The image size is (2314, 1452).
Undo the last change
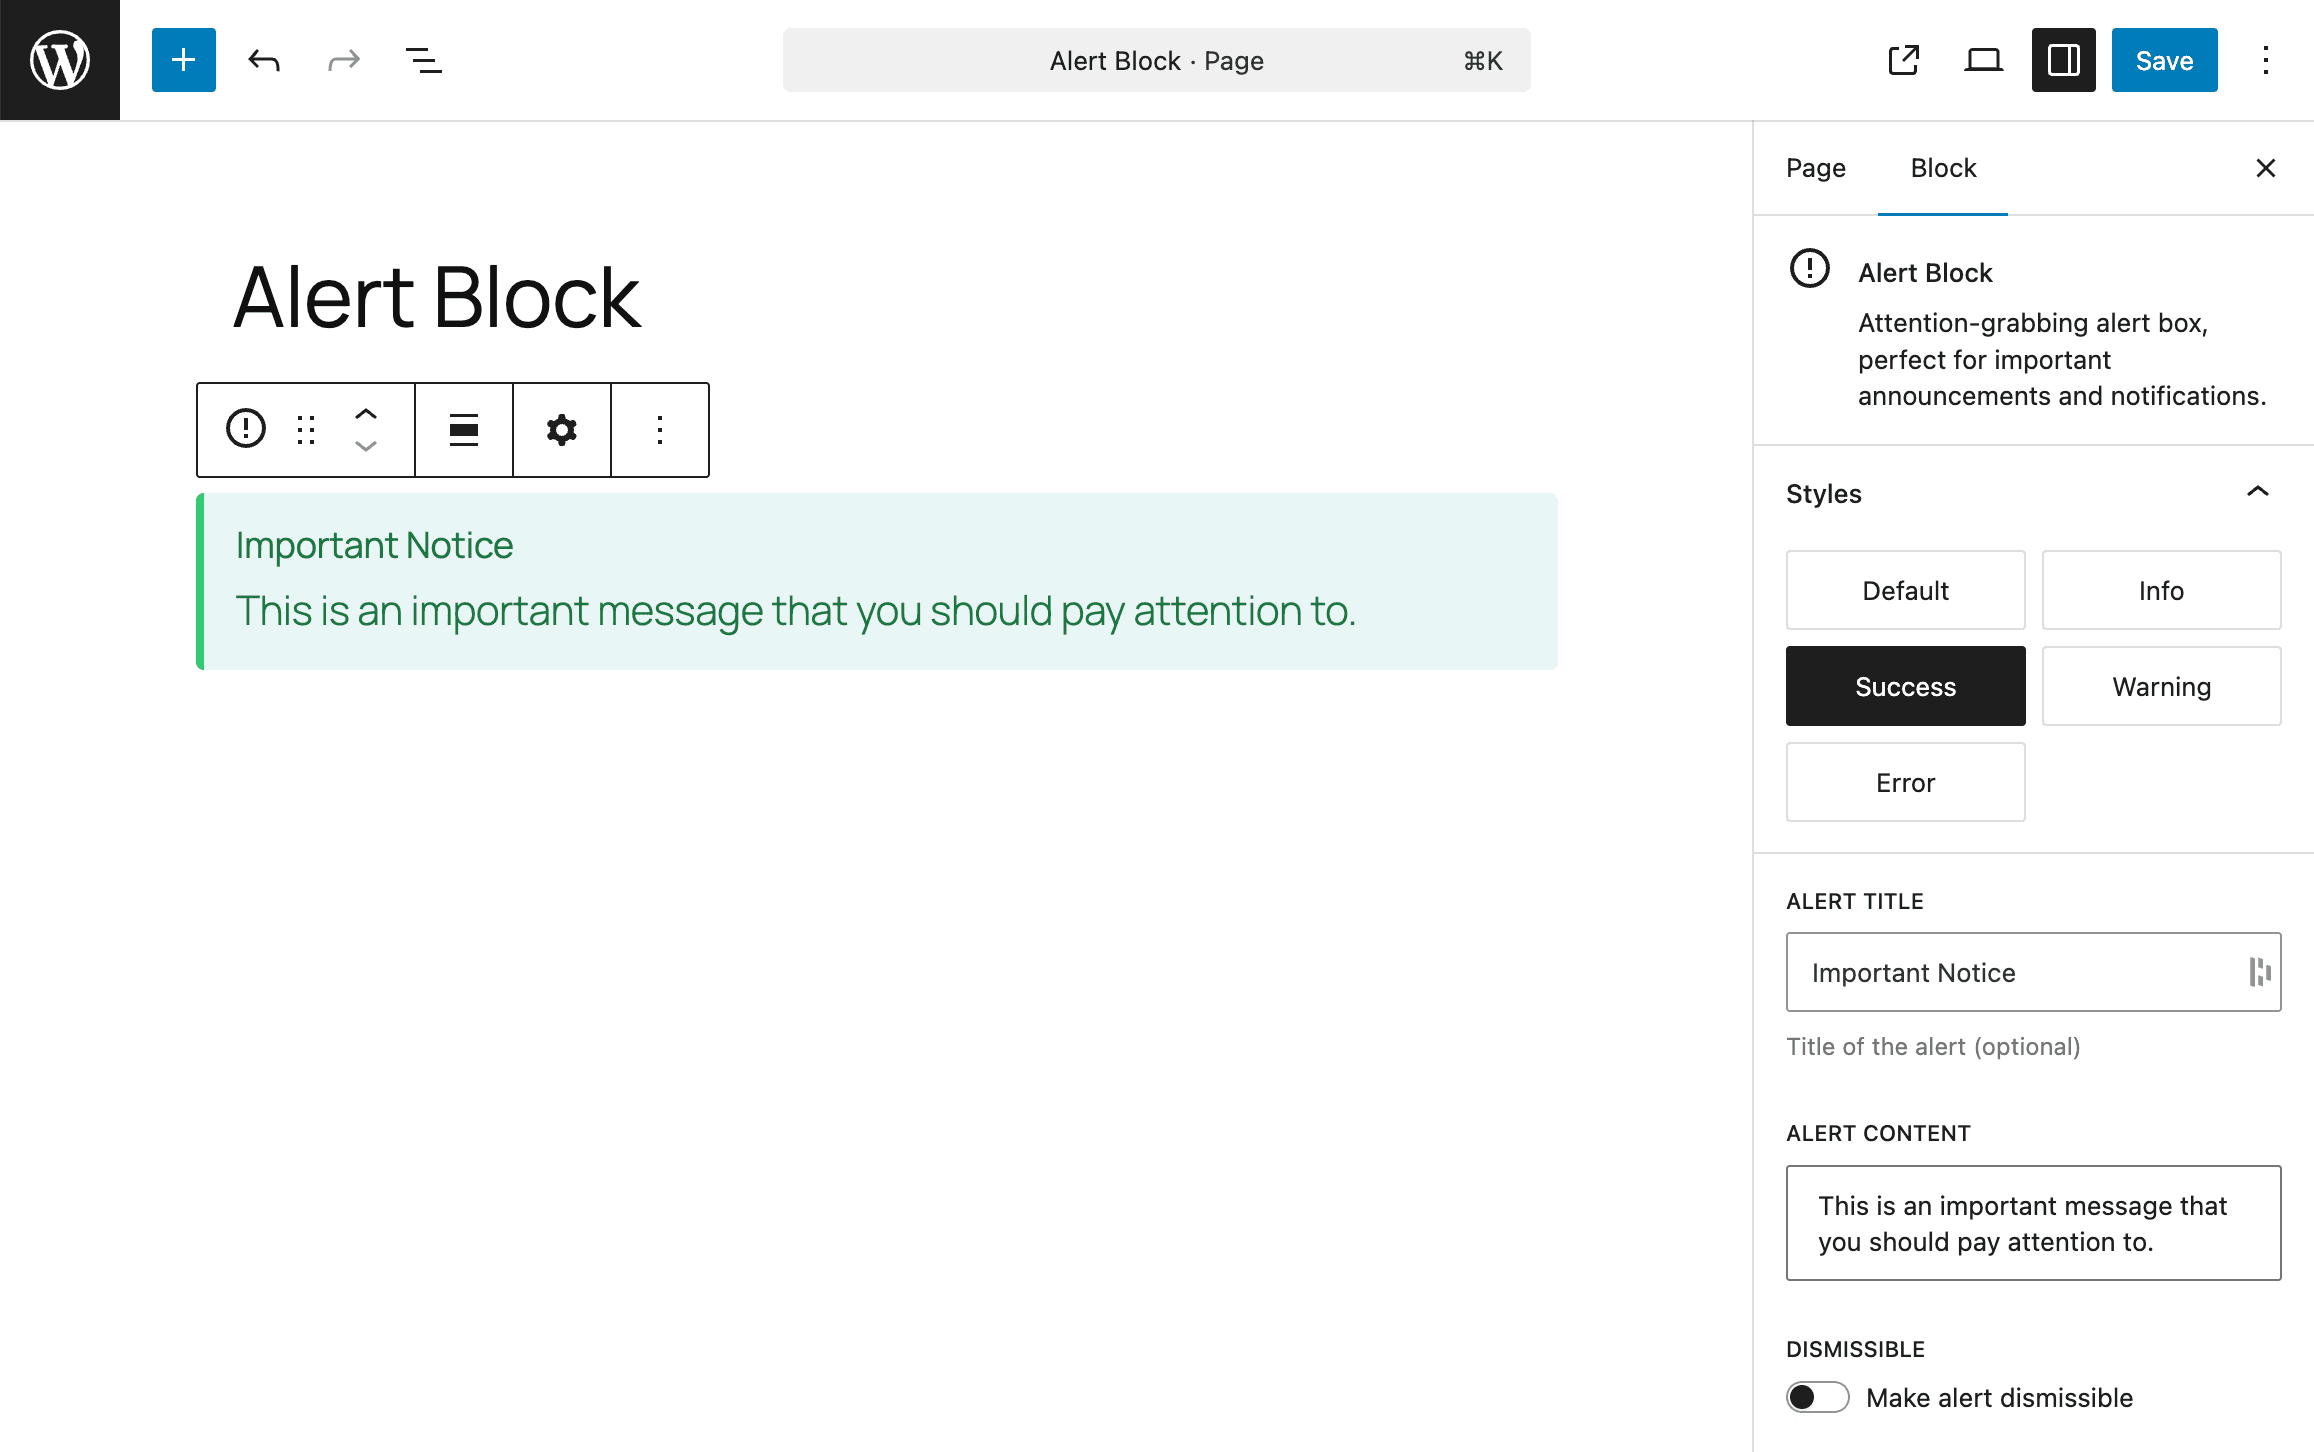click(263, 60)
